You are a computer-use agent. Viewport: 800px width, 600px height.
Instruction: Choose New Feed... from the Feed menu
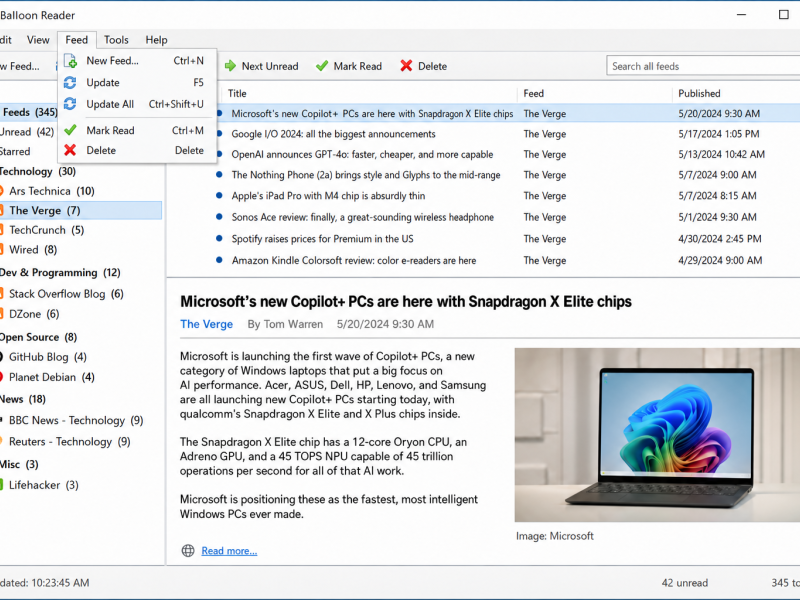(137, 61)
